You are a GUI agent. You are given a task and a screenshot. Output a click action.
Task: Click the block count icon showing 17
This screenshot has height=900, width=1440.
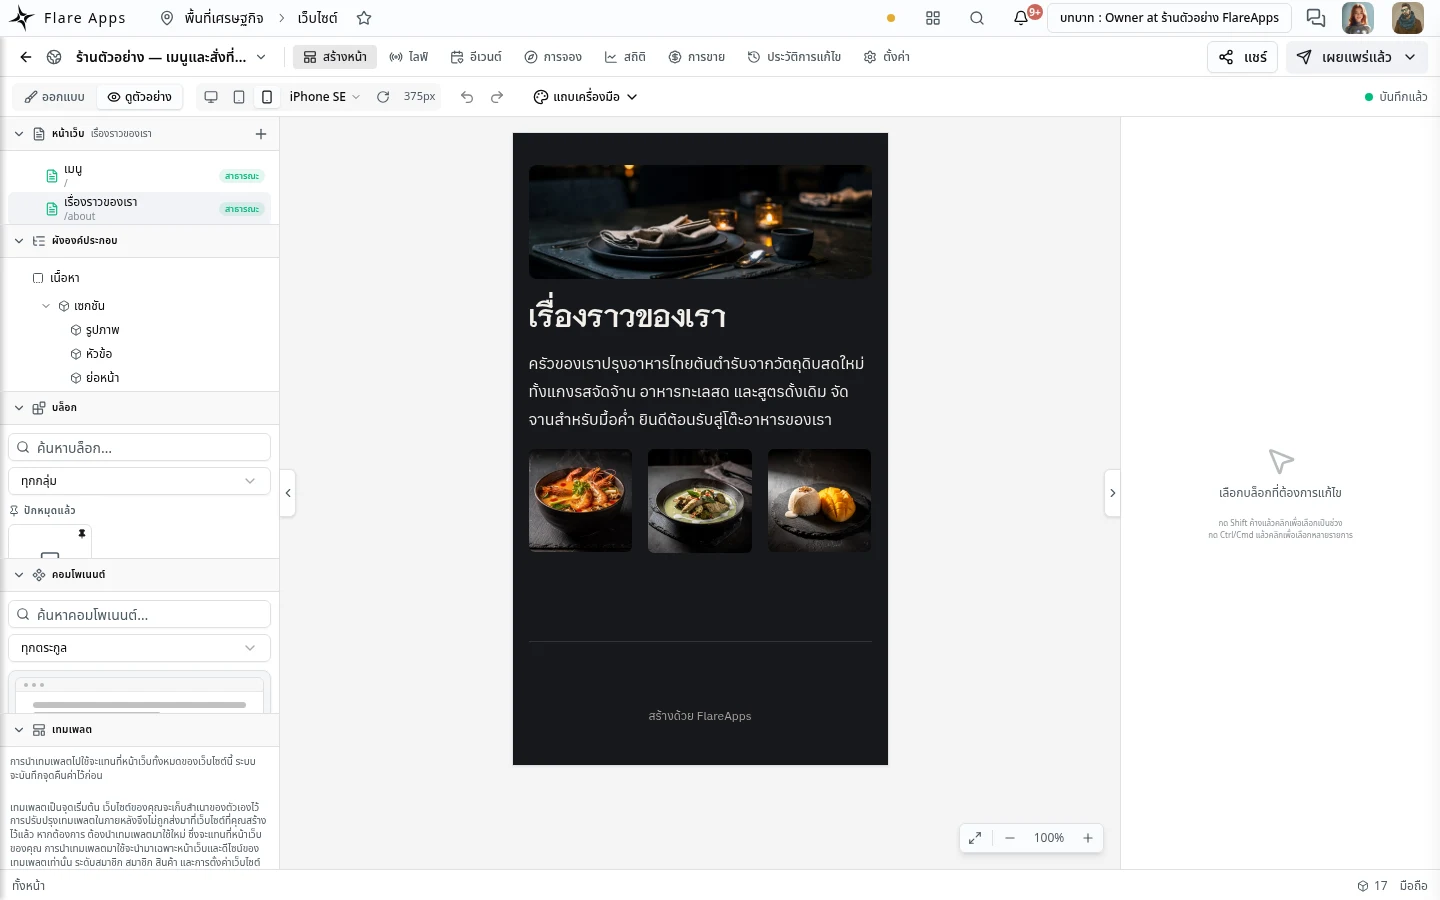(x=1363, y=886)
